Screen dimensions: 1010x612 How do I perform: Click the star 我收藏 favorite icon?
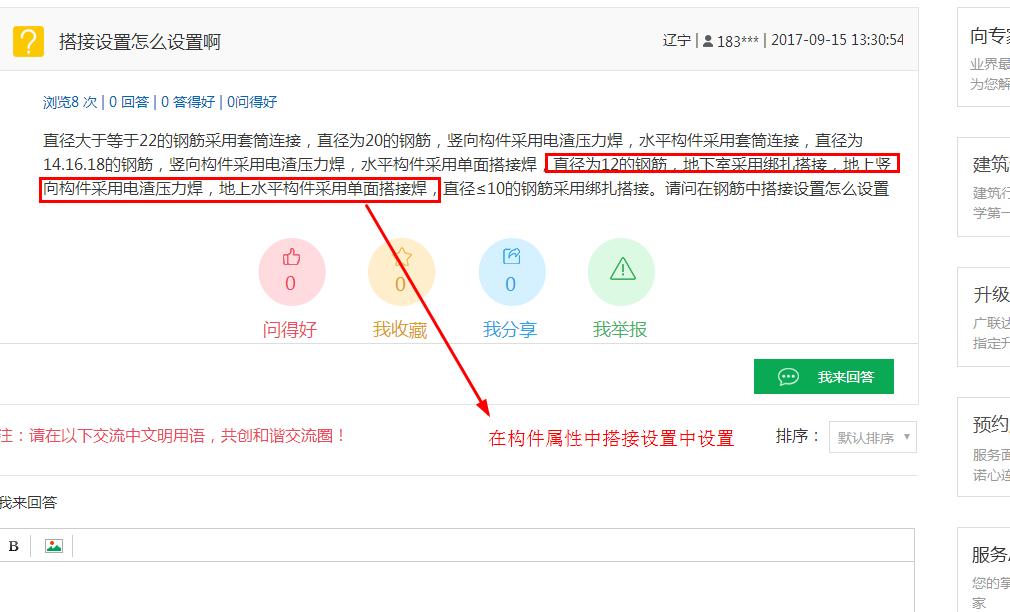coord(401,272)
